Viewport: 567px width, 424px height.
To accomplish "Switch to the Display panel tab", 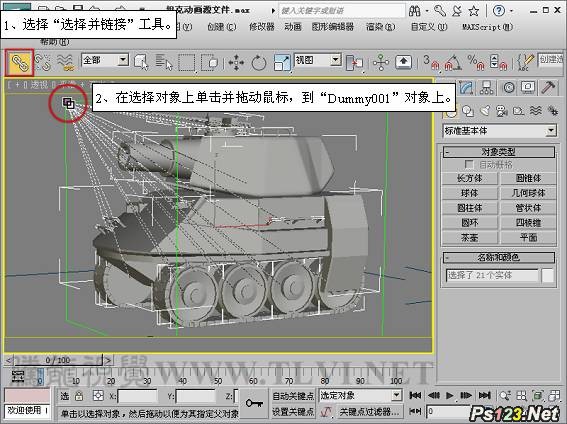I will pos(528,88).
